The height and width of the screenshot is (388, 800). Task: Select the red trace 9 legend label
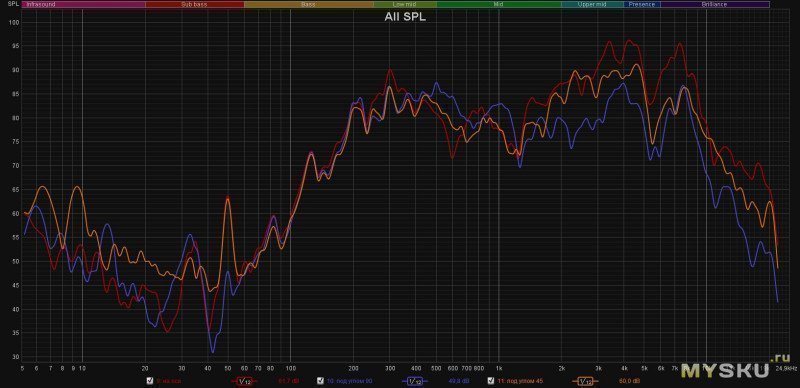point(168,381)
